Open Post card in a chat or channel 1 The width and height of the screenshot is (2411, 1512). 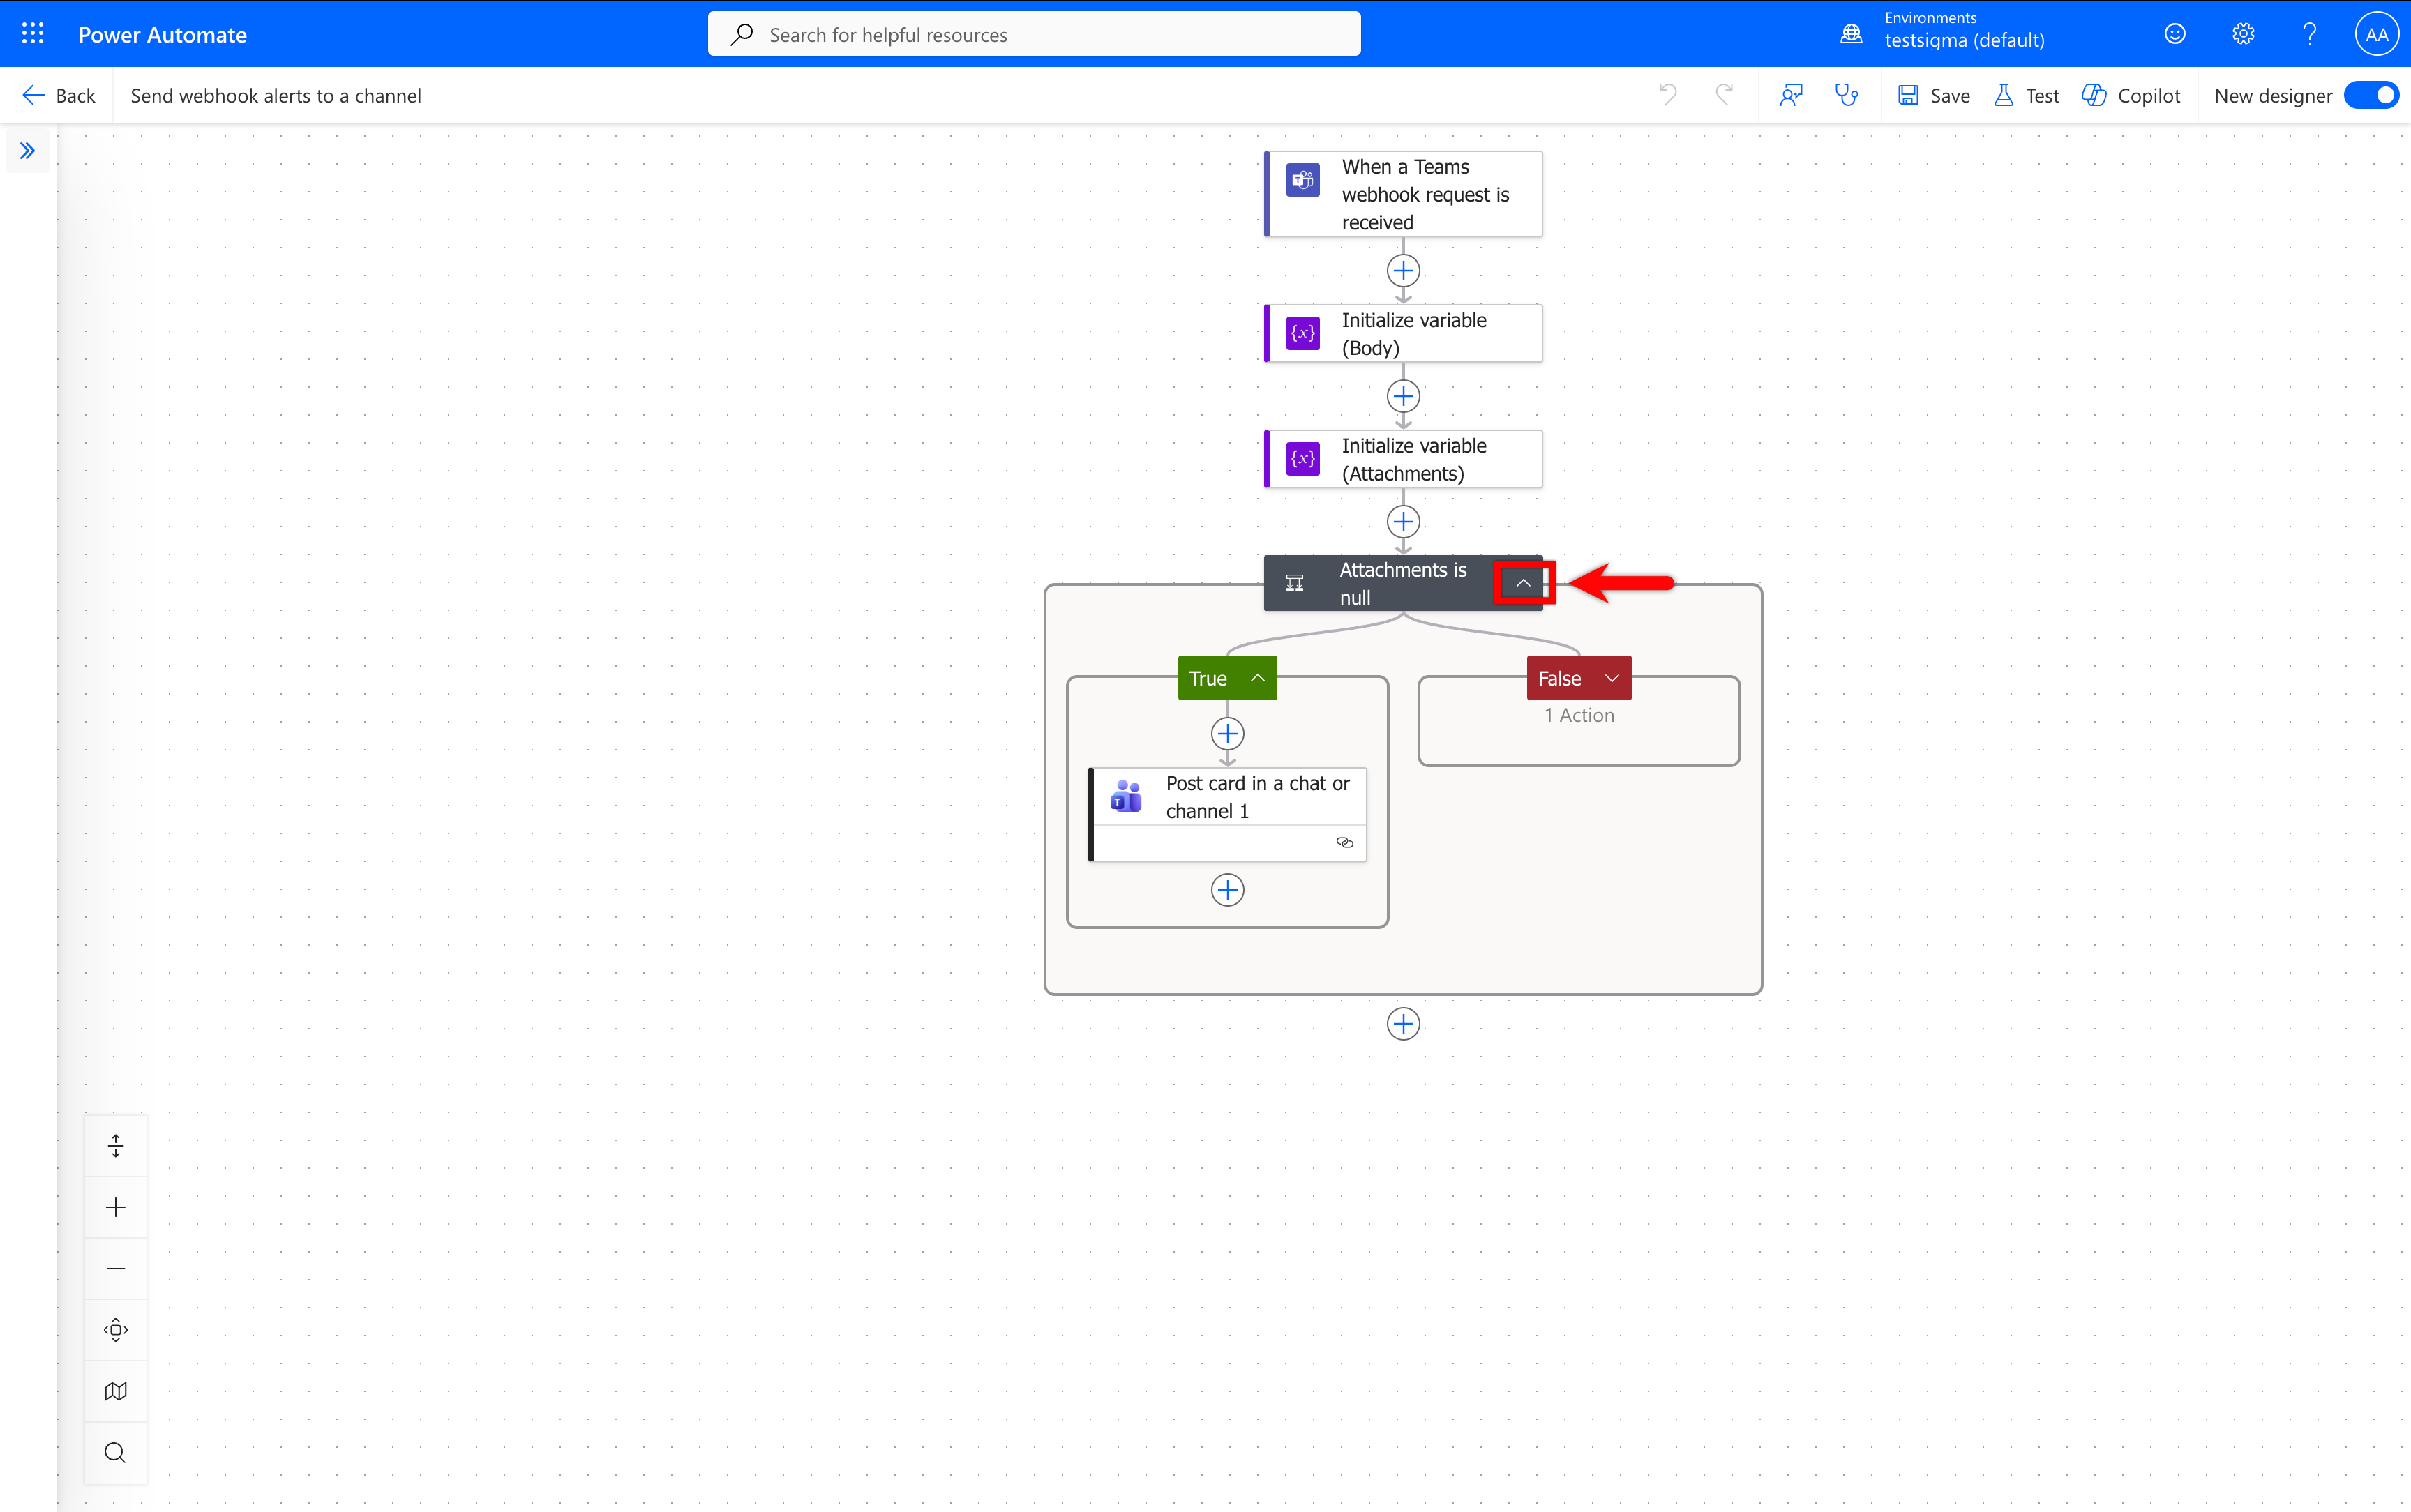(1227, 814)
